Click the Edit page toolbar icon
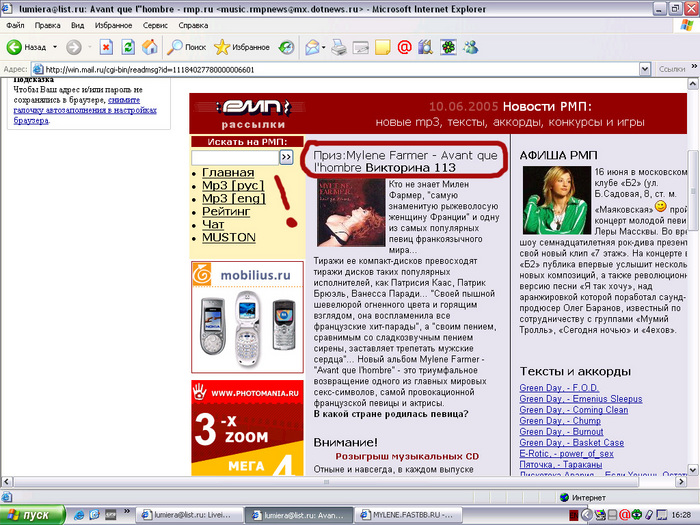700x525 pixels. click(x=361, y=47)
